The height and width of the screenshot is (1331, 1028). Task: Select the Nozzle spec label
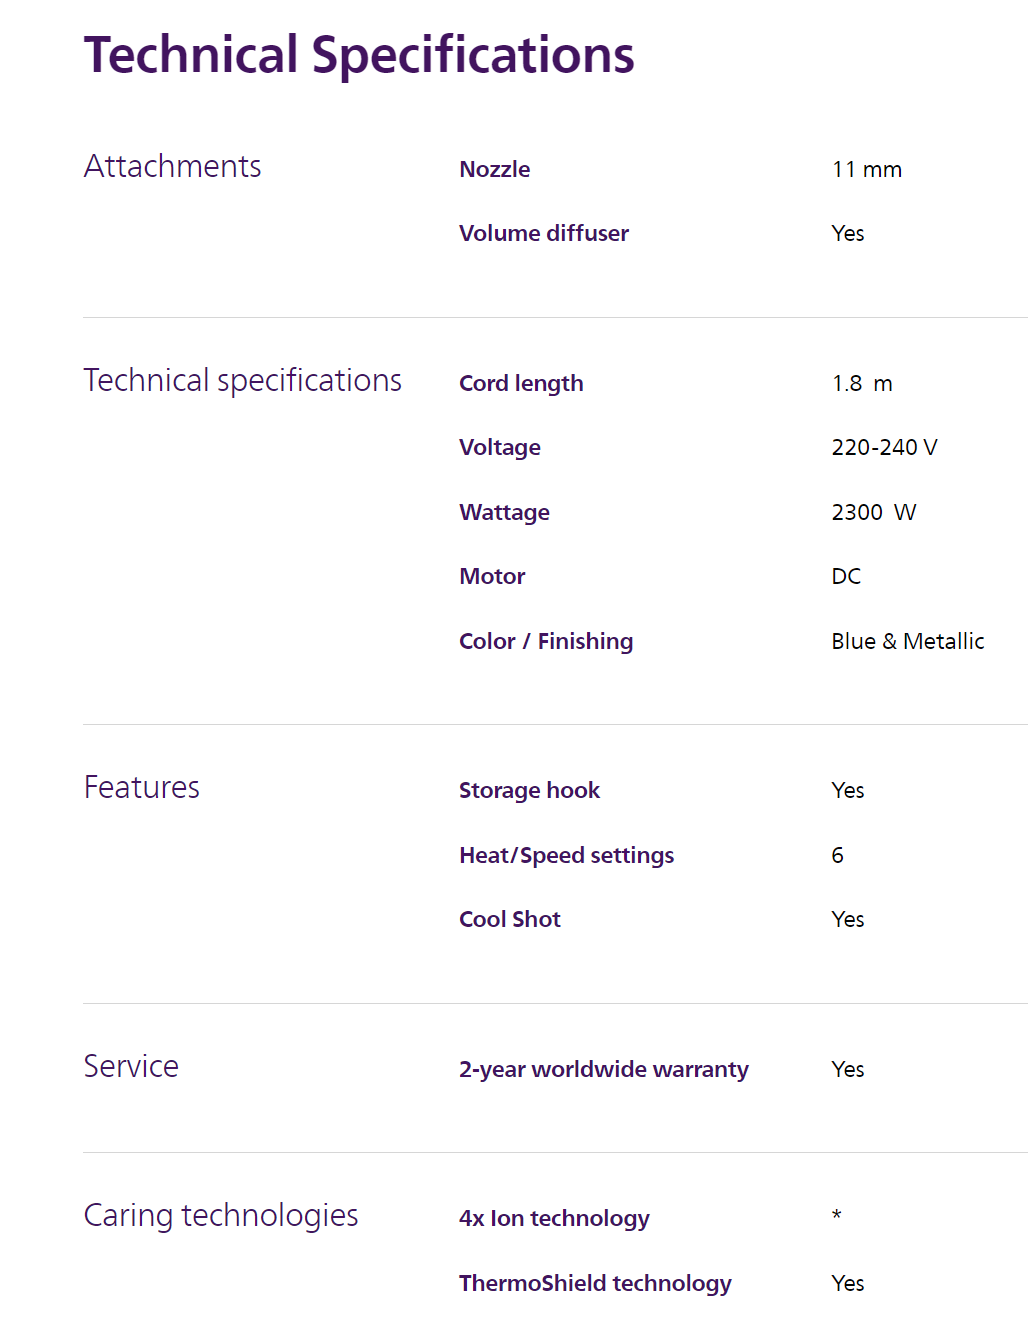(x=494, y=169)
